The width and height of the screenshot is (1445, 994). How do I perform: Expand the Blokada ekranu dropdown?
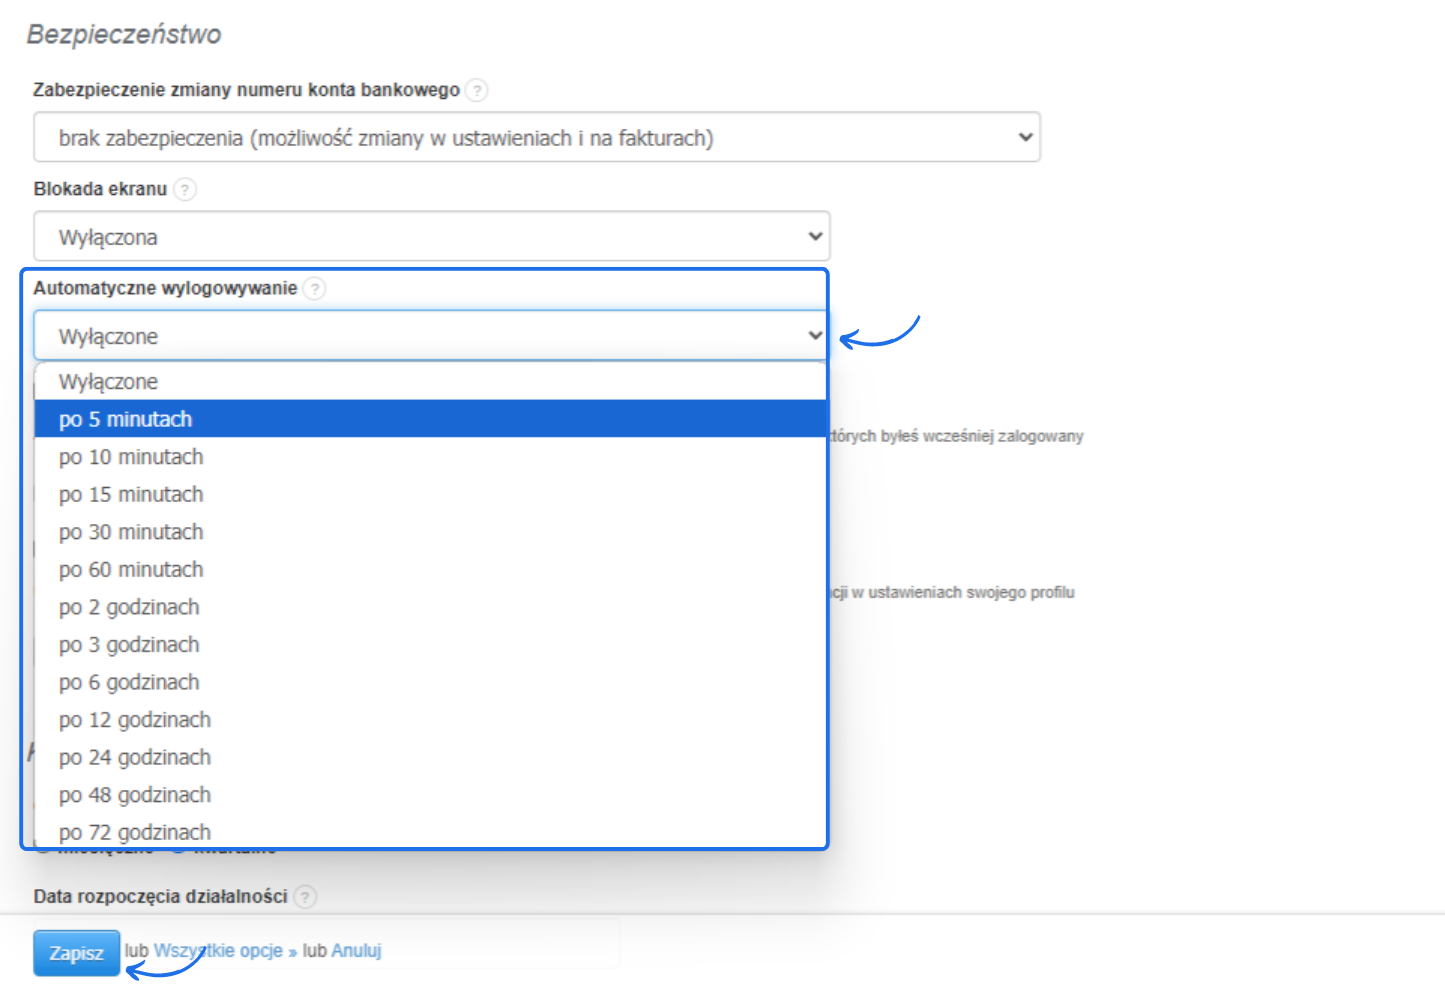(x=432, y=236)
